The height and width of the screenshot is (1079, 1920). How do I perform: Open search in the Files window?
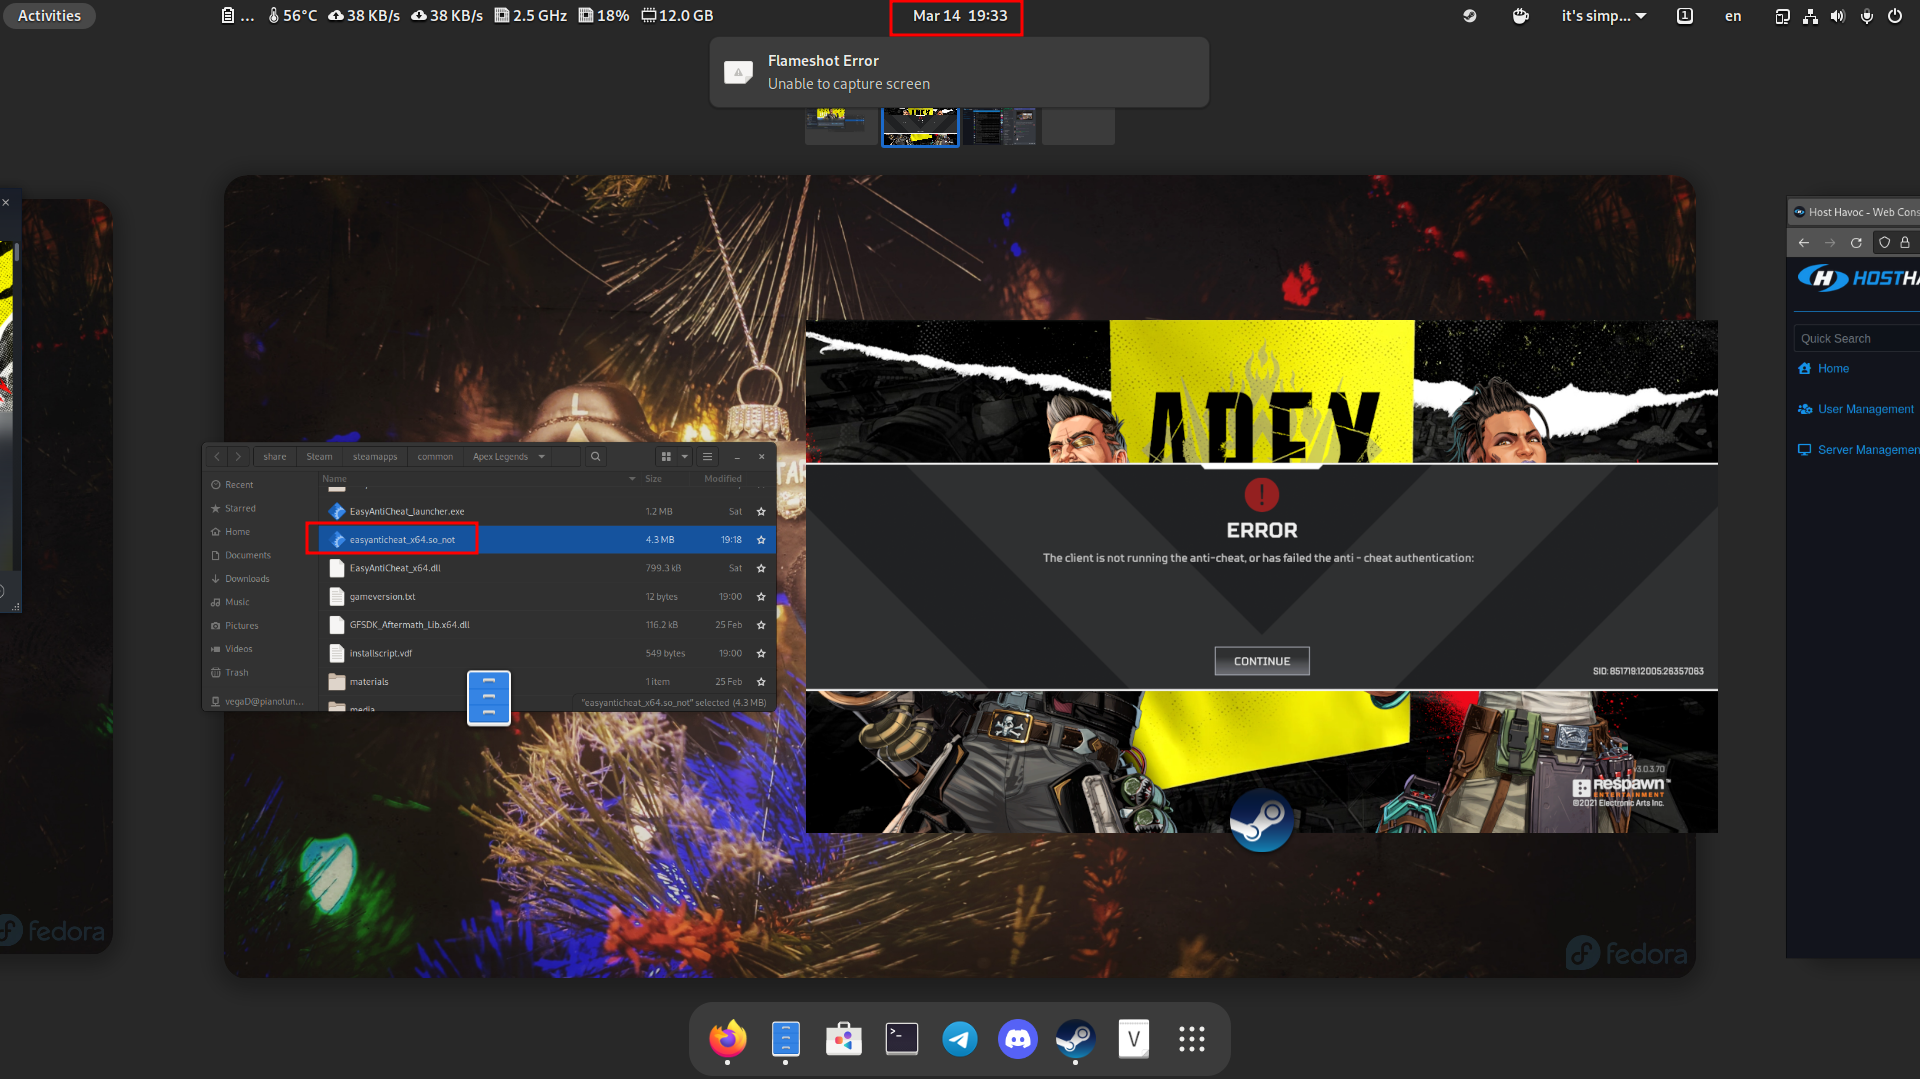click(x=595, y=457)
